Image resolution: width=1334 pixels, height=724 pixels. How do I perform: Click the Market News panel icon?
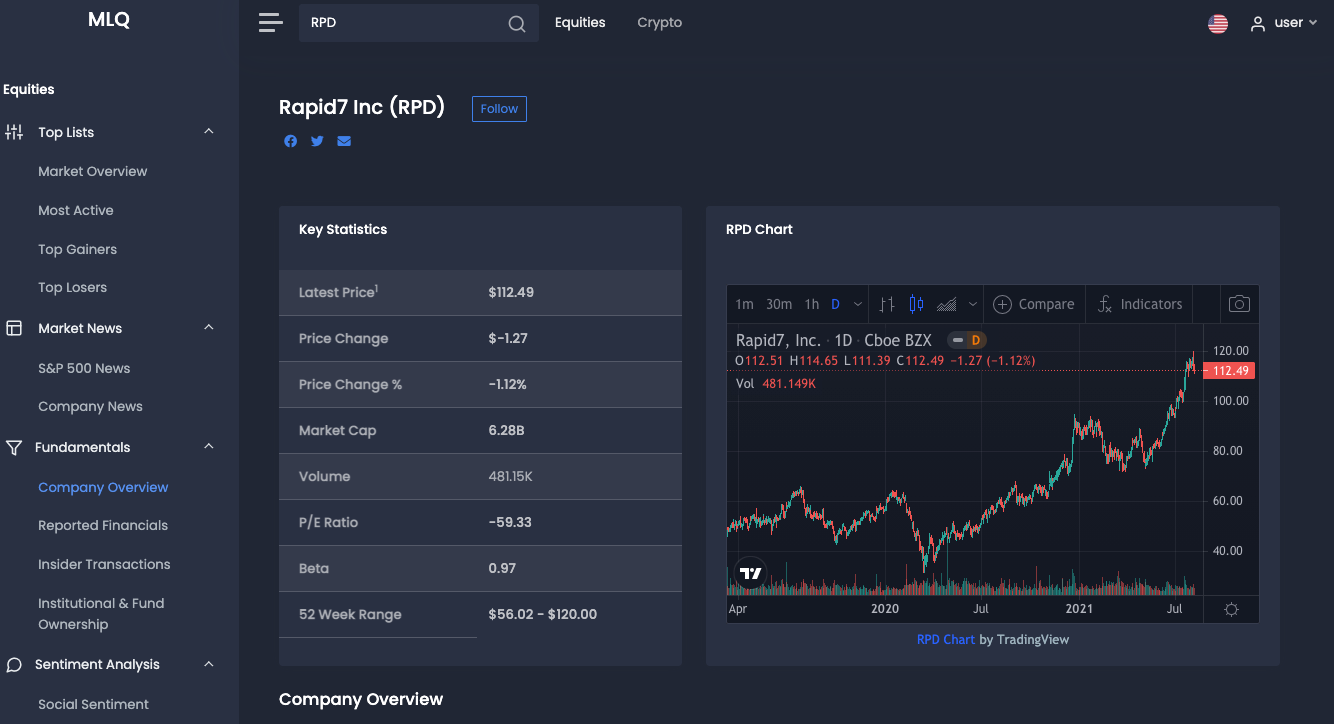tap(14, 328)
